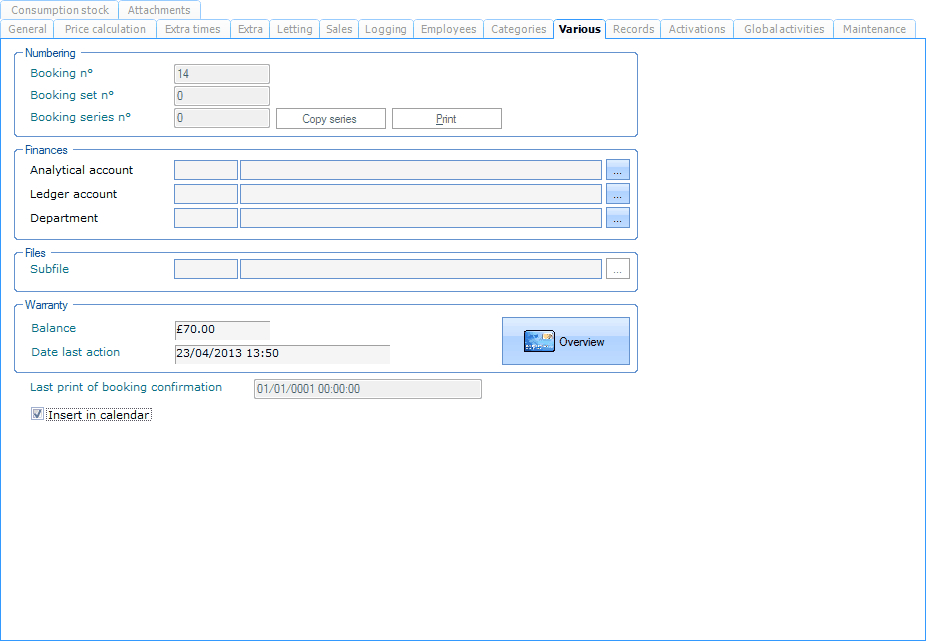926x641 pixels.
Task: Click the Subfile browse button
Action: (x=617, y=269)
